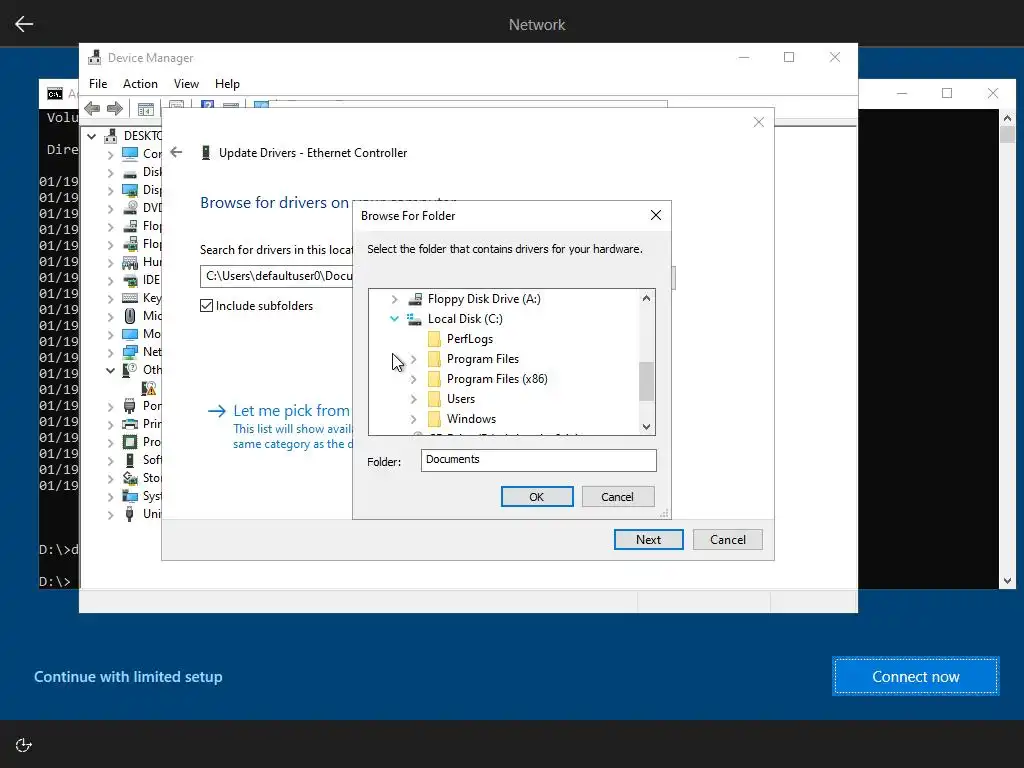Click the Processors category icon
Image resolution: width=1024 pixels, height=768 pixels.
(130, 442)
